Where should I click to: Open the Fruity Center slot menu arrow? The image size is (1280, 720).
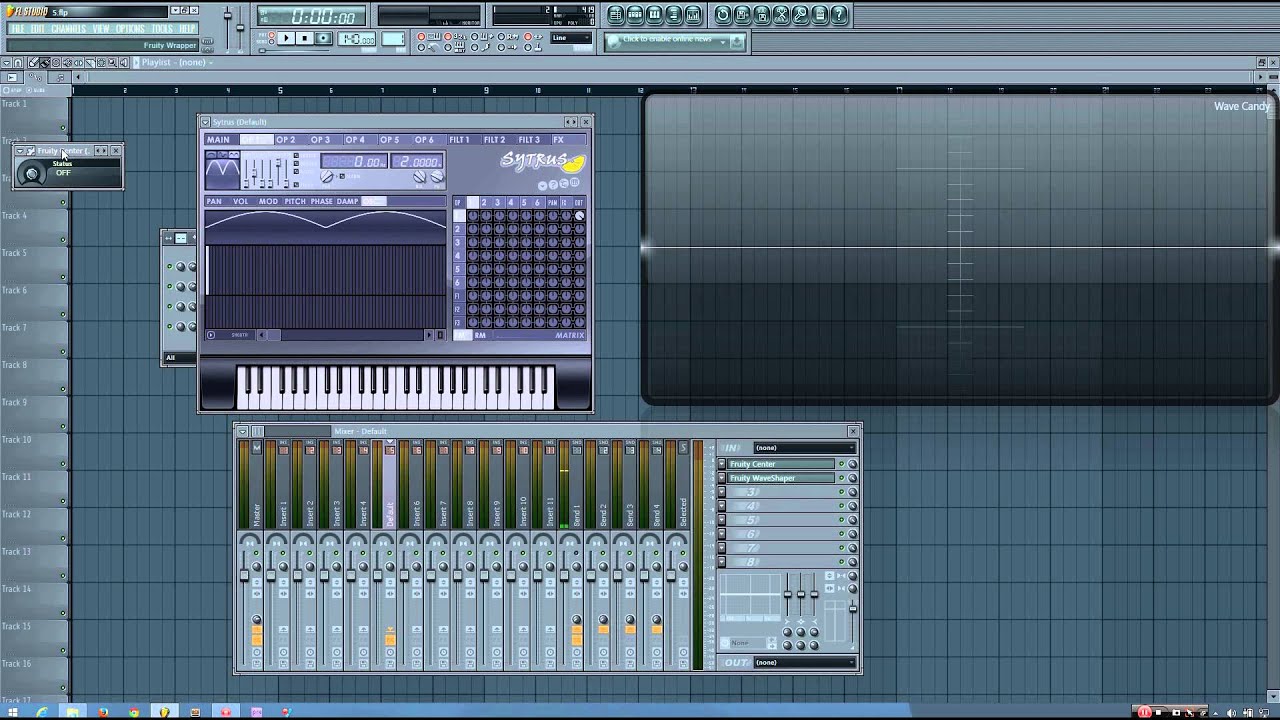pyautogui.click(x=722, y=464)
